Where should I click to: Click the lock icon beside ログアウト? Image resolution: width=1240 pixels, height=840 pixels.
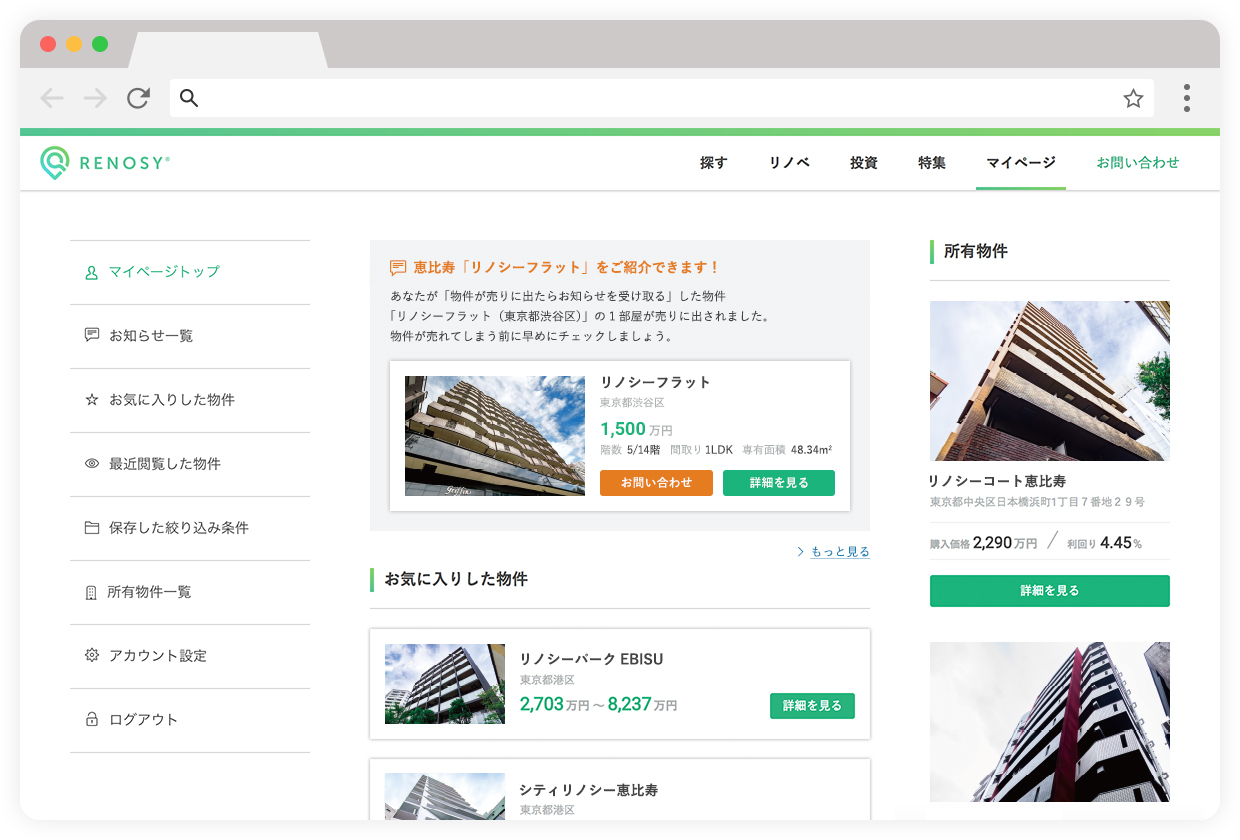point(92,720)
